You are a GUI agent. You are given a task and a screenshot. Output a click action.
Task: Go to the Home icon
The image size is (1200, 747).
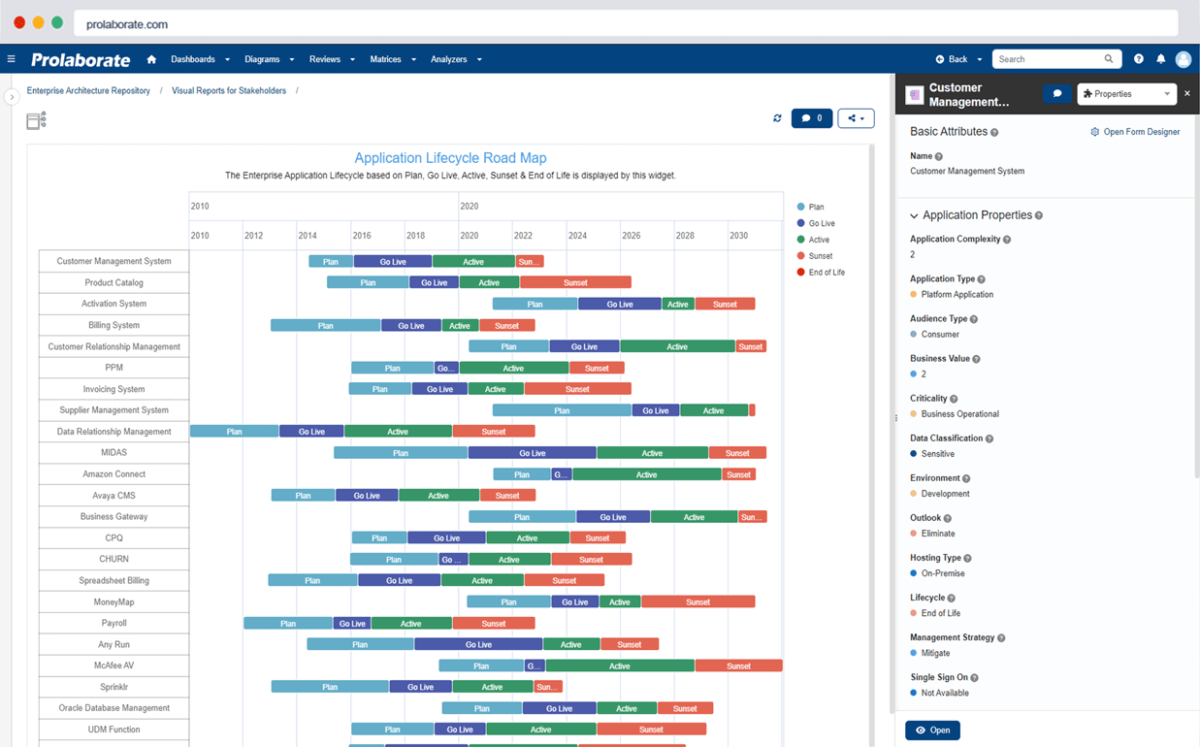tap(151, 59)
